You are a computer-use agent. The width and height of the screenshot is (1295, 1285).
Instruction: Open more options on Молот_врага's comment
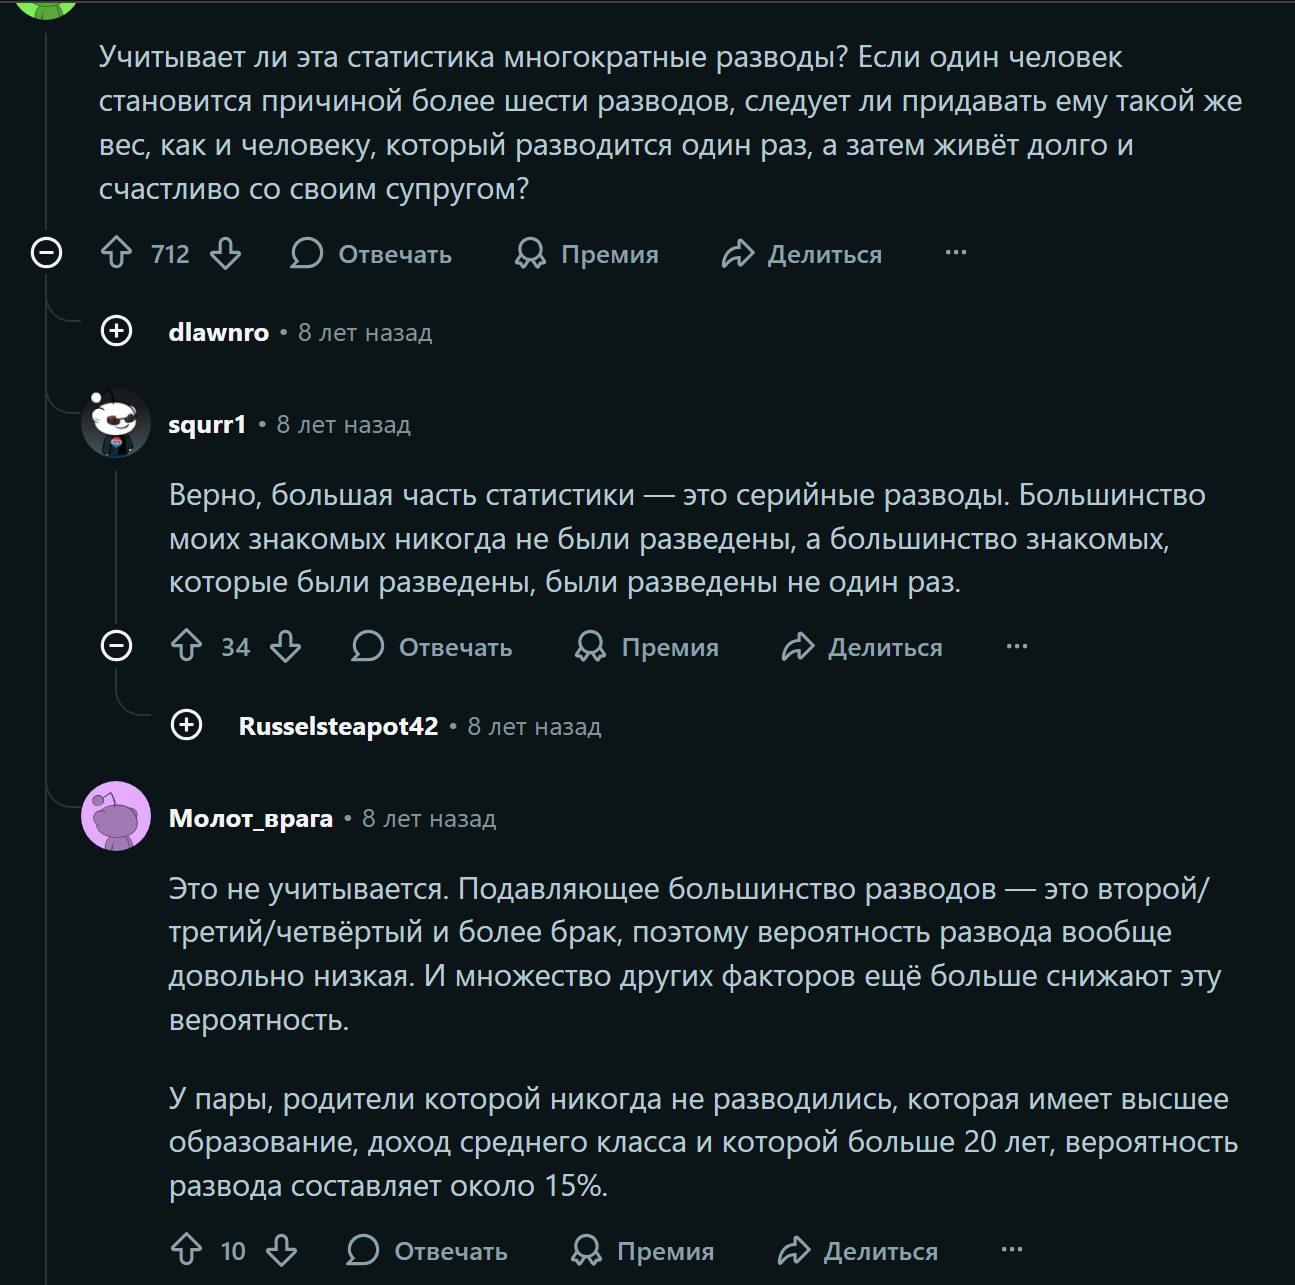click(1012, 1249)
